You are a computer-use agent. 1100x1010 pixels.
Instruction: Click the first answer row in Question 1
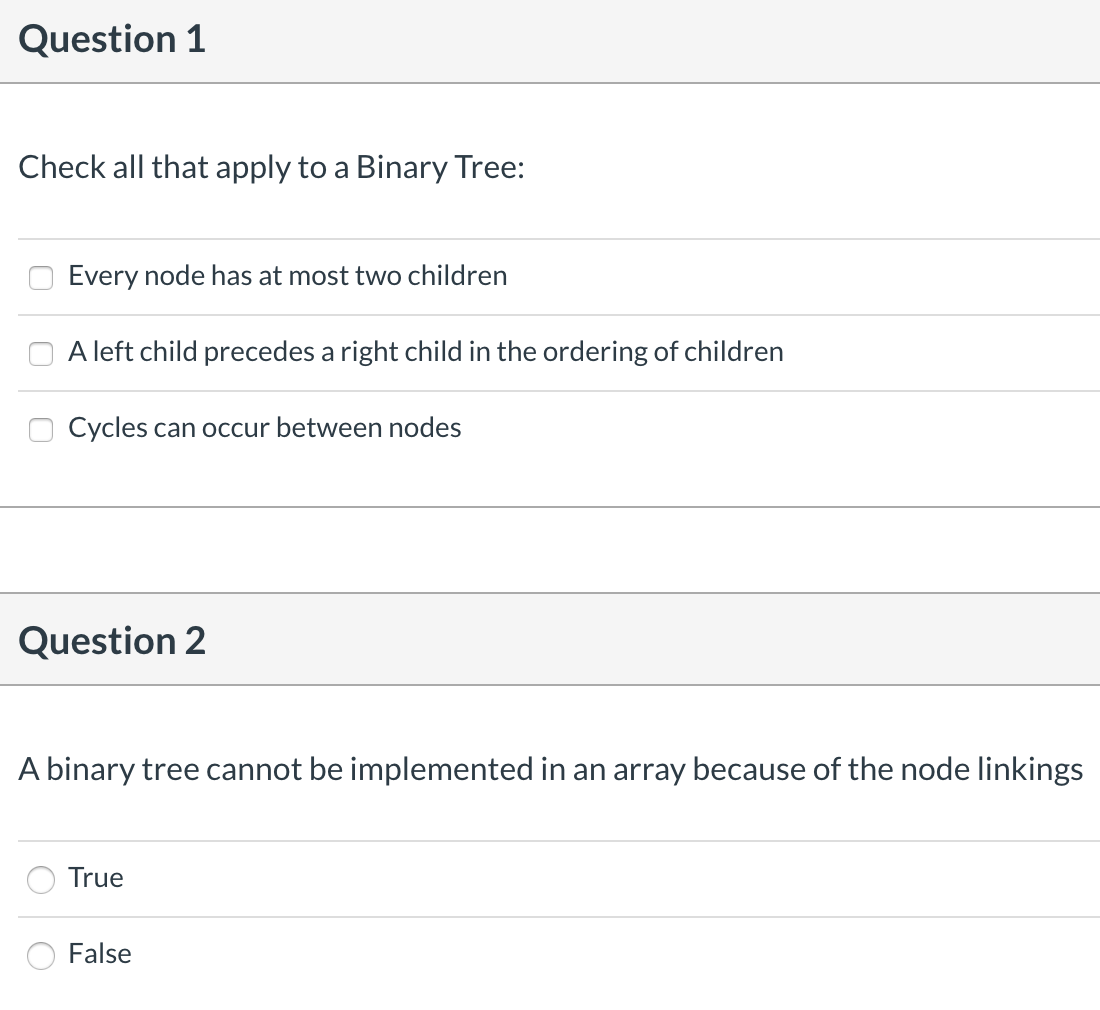pyautogui.click(x=287, y=277)
